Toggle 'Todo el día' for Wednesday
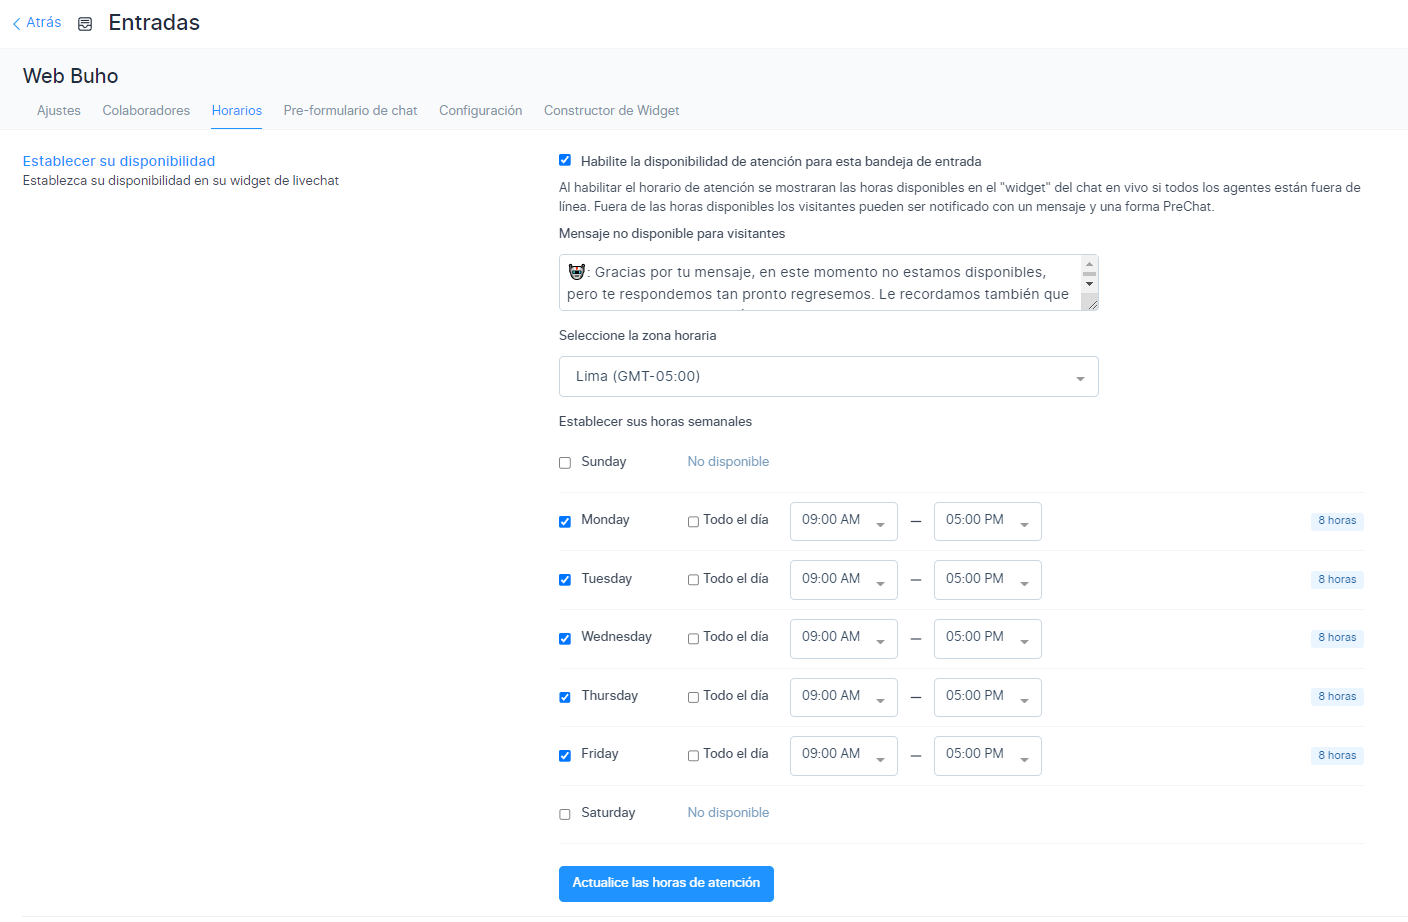 pyautogui.click(x=693, y=639)
